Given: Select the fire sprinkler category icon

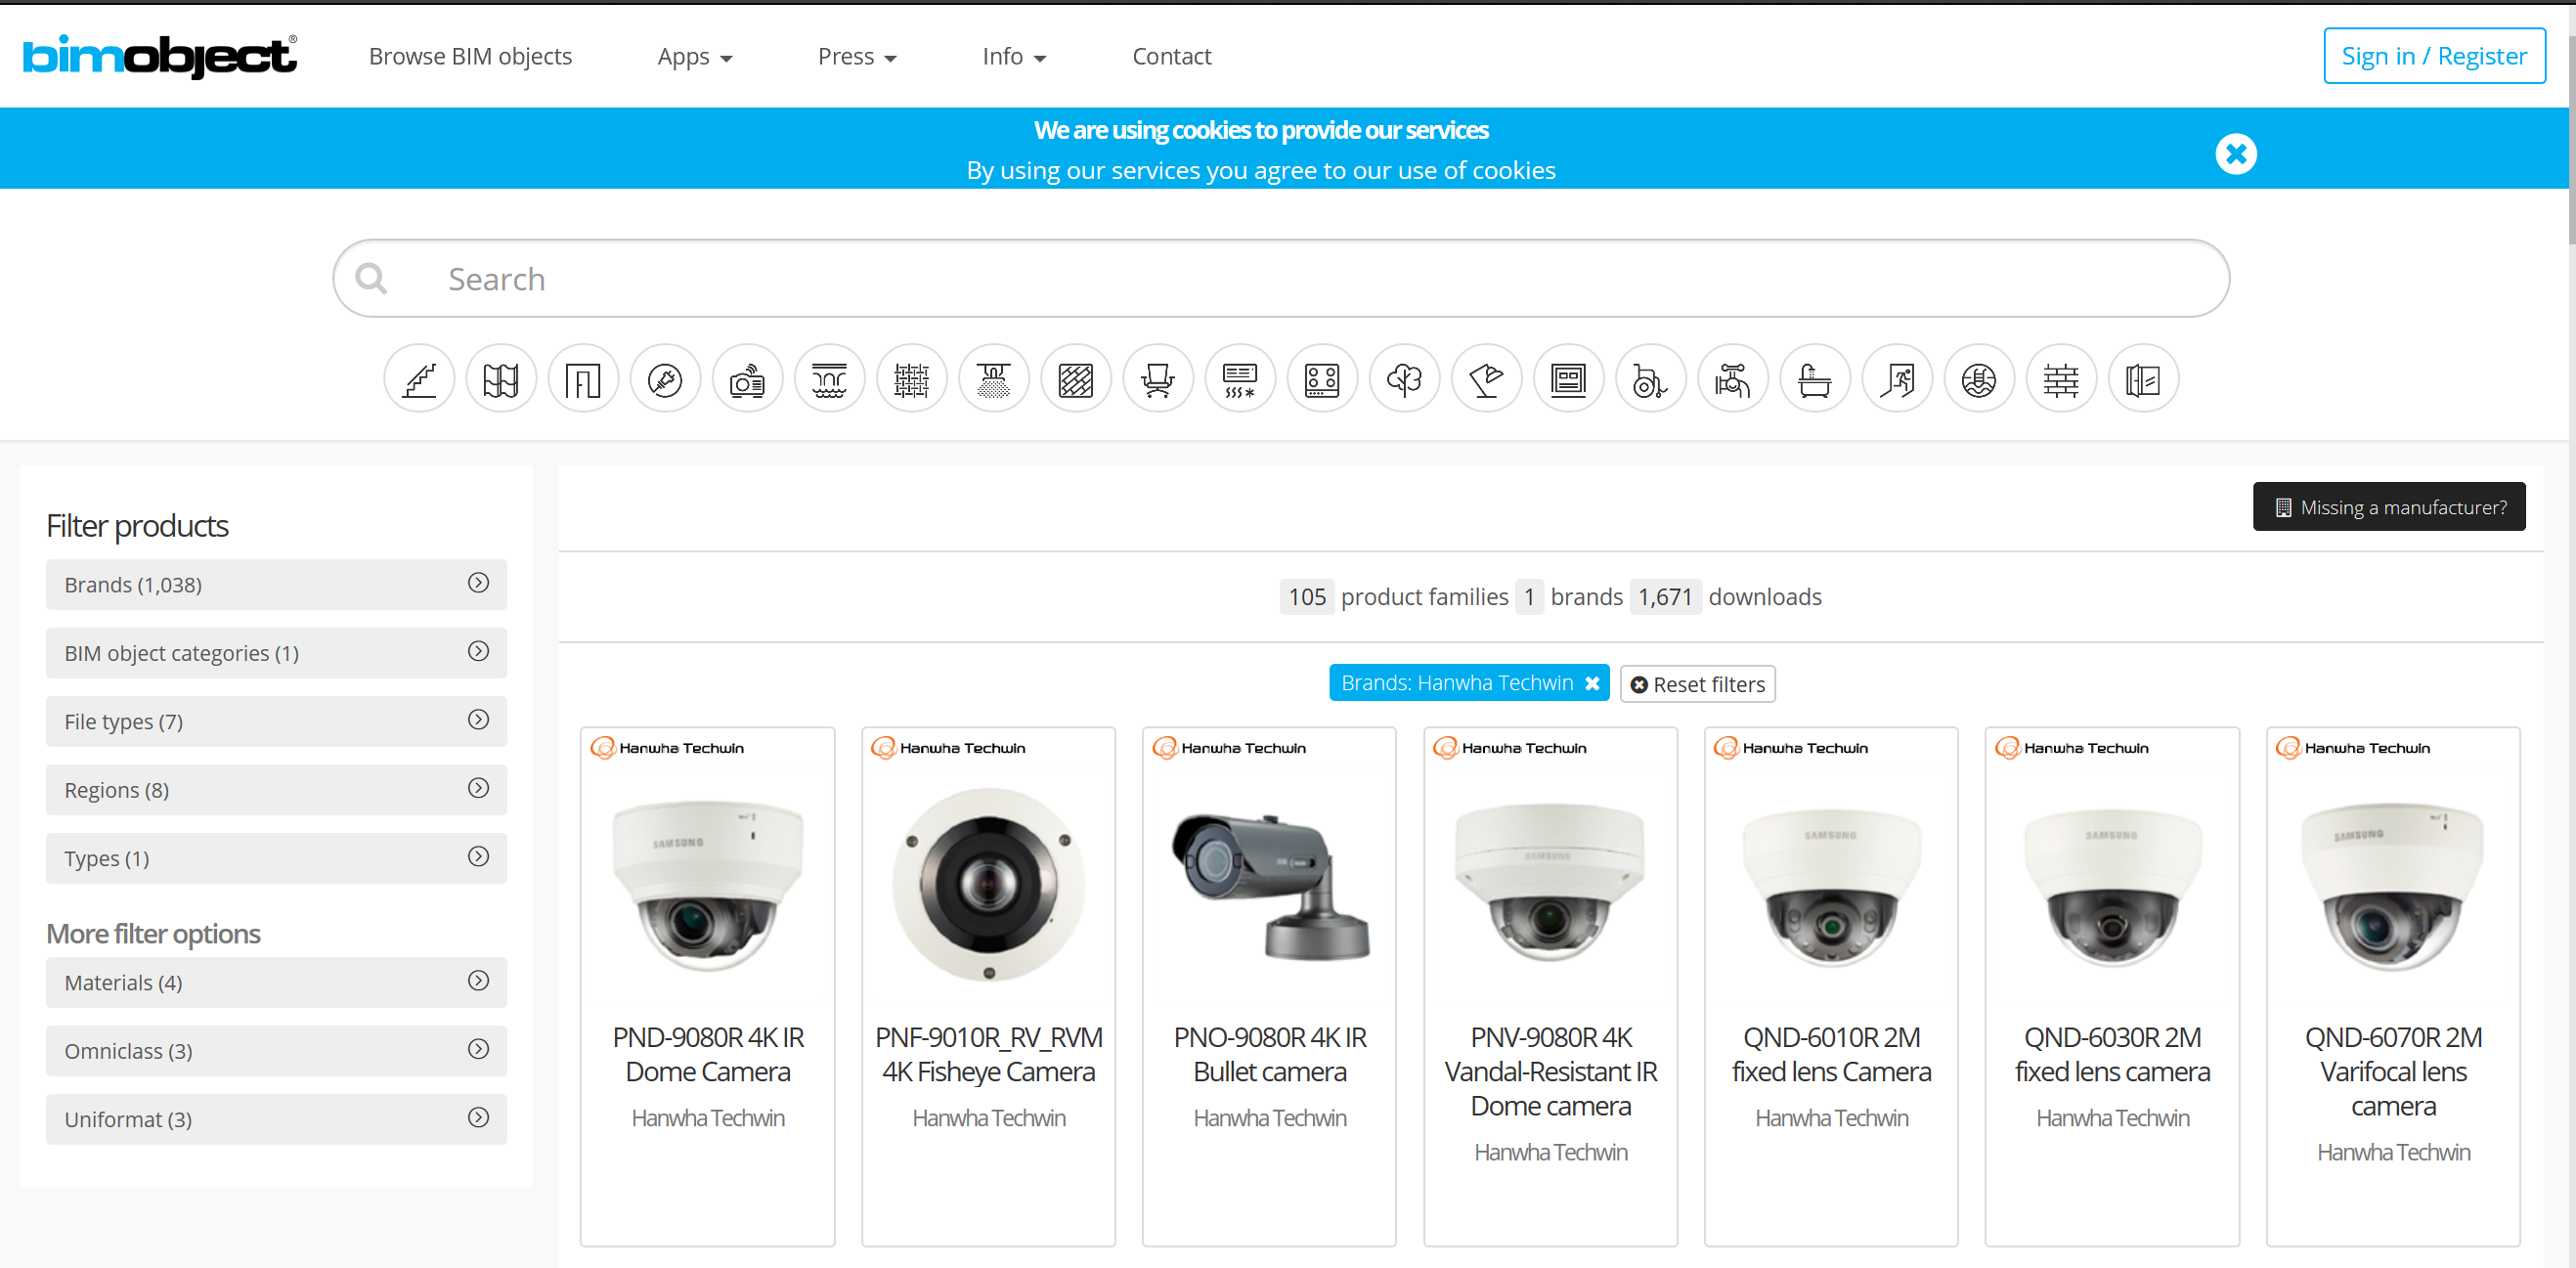Looking at the screenshot, I should 993,379.
